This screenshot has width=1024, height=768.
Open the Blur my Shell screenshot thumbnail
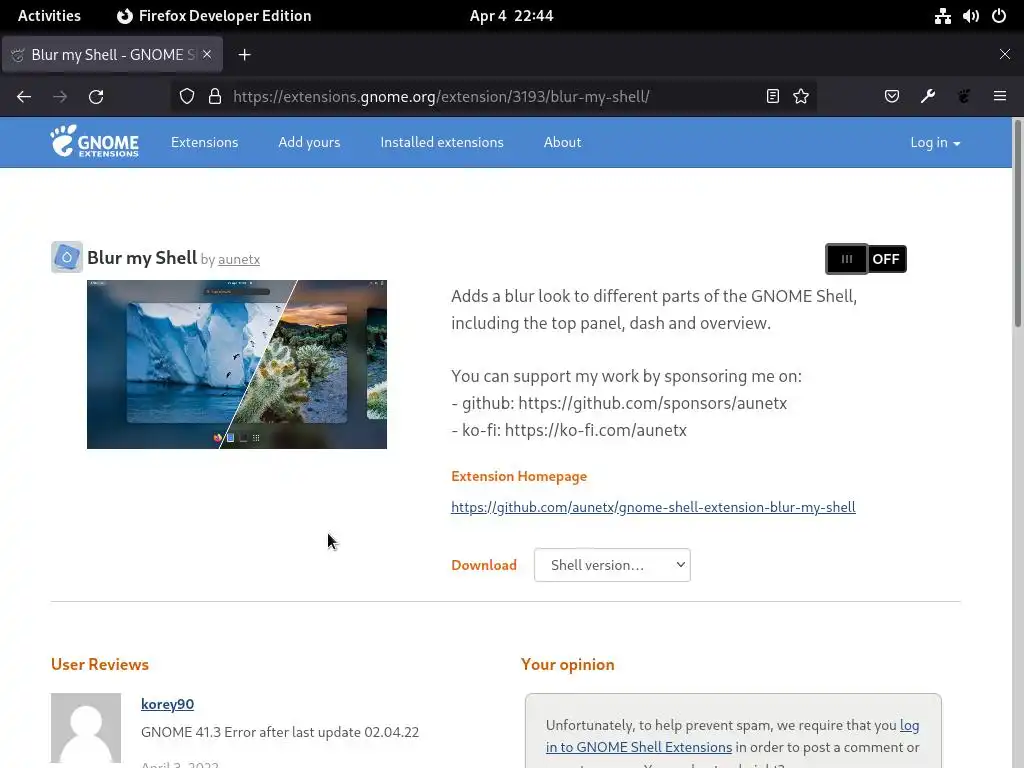point(237,364)
